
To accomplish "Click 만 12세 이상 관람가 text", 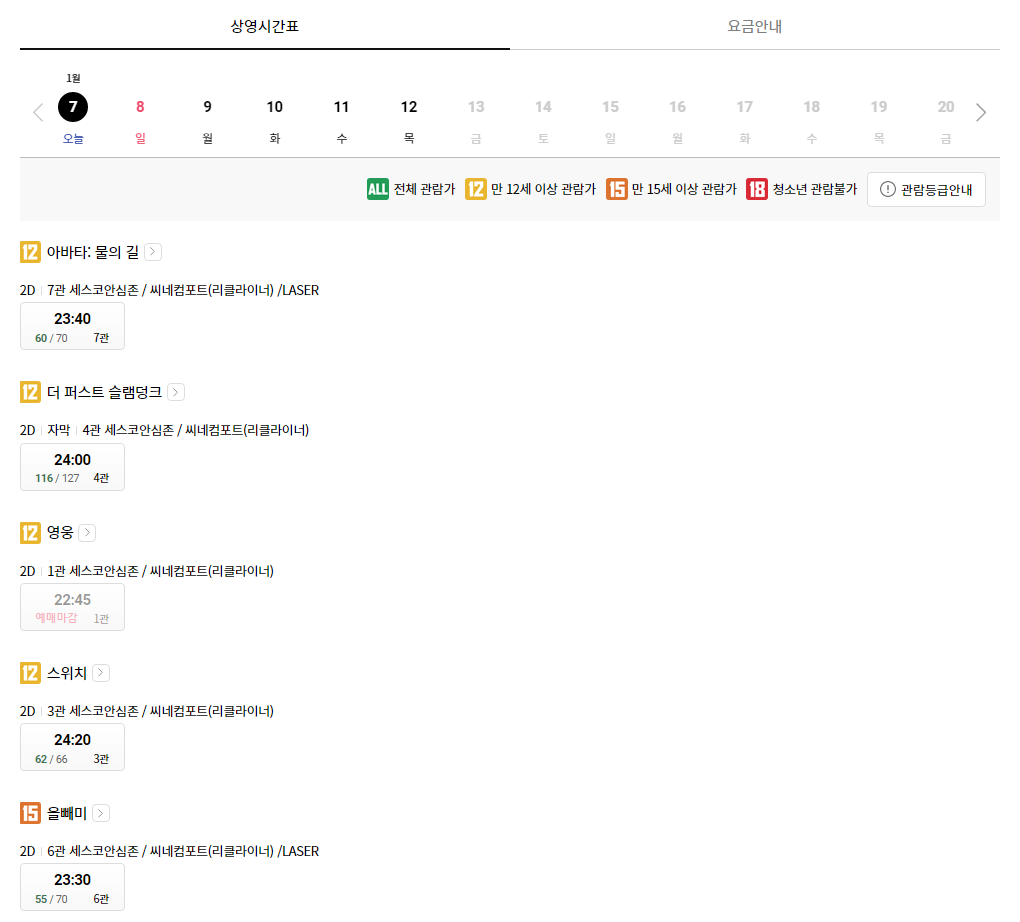I will 543,189.
